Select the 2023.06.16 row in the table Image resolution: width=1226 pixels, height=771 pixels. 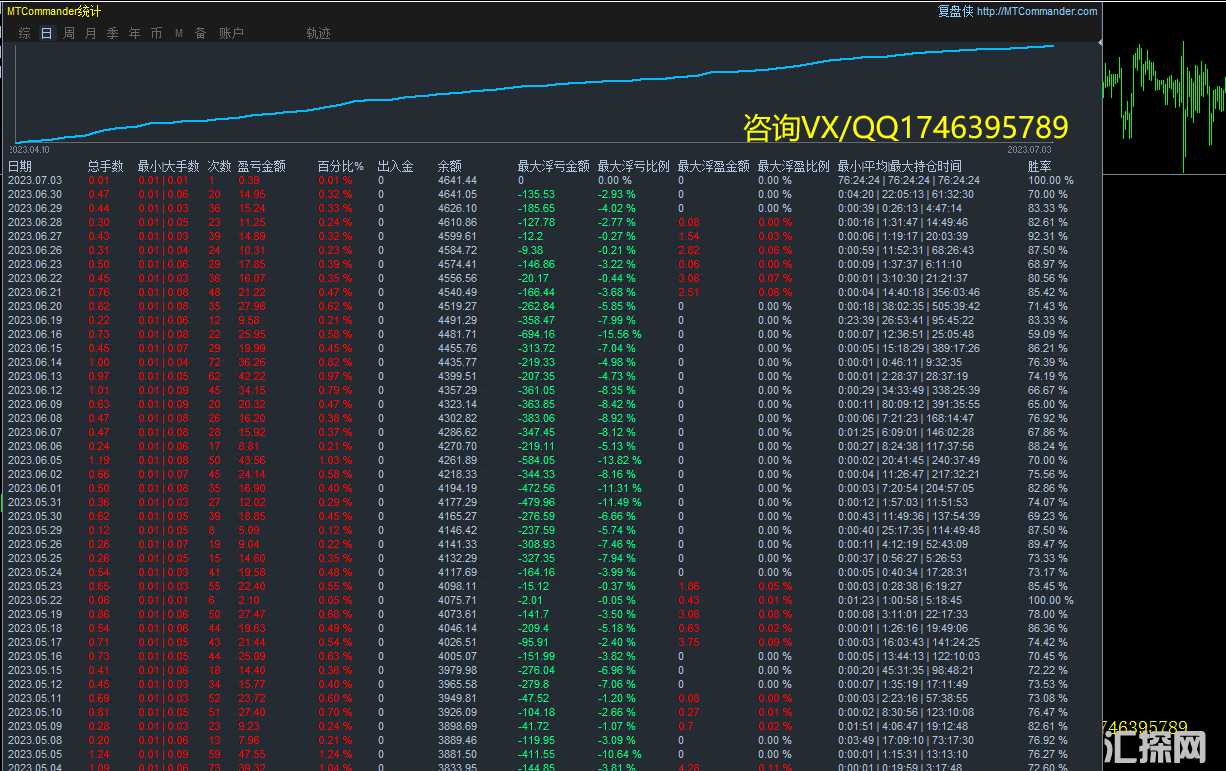[35, 334]
